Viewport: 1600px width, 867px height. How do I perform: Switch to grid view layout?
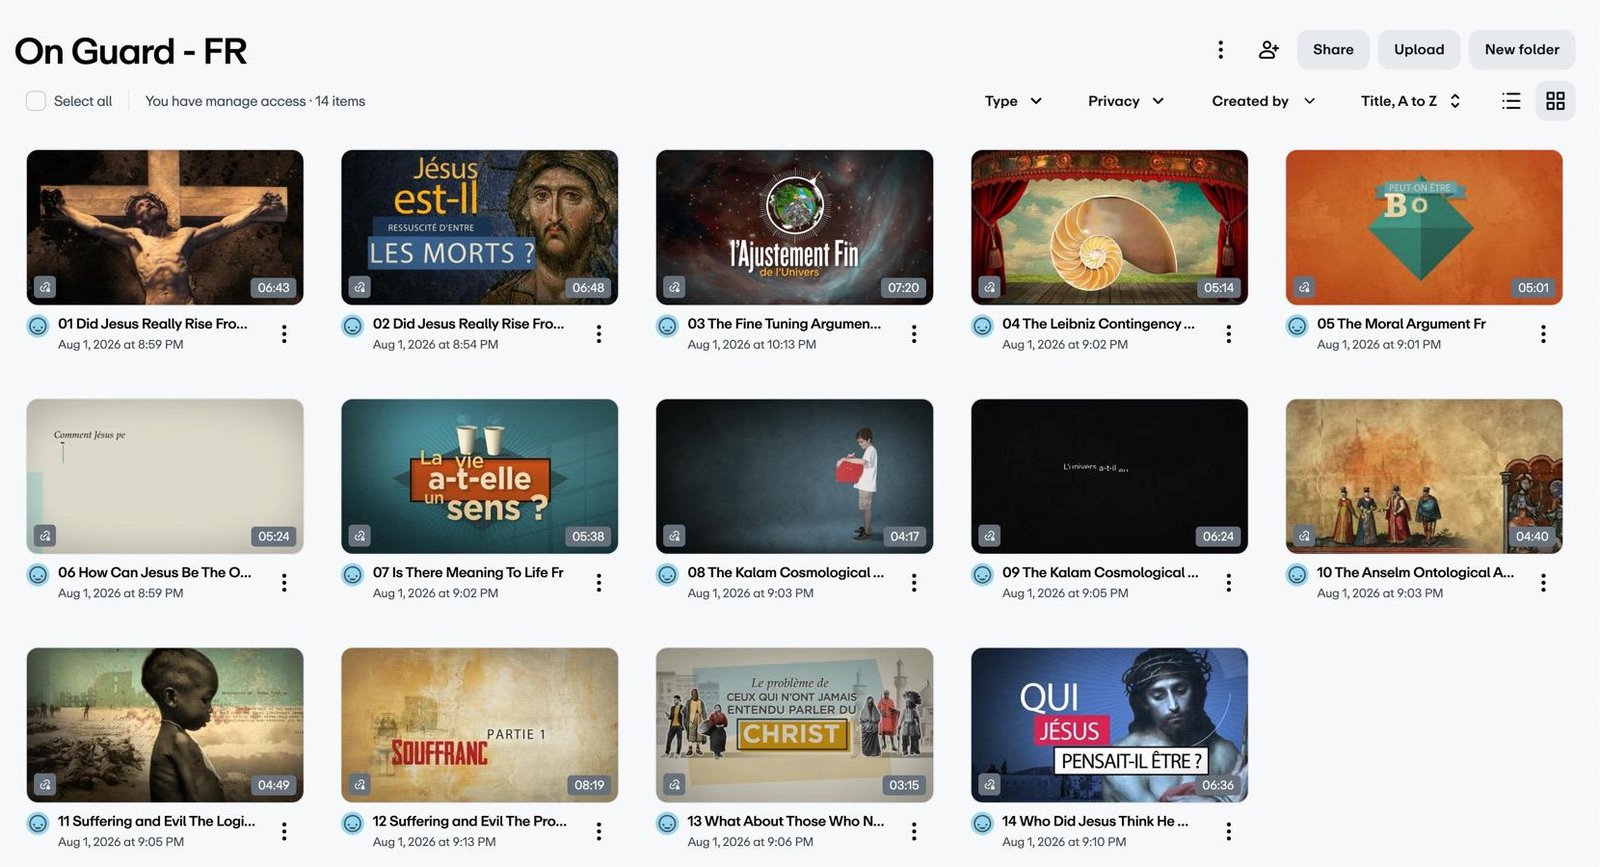1555,101
